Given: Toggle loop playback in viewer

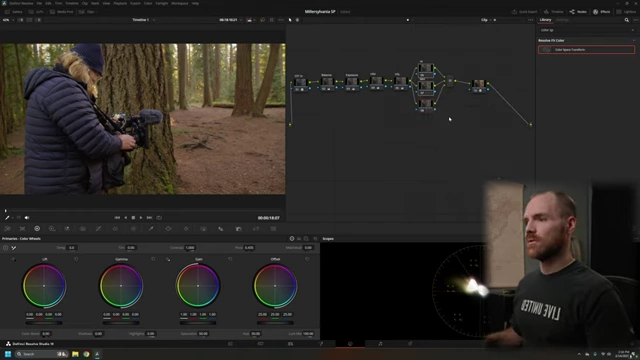Looking at the screenshot, I should tap(159, 218).
